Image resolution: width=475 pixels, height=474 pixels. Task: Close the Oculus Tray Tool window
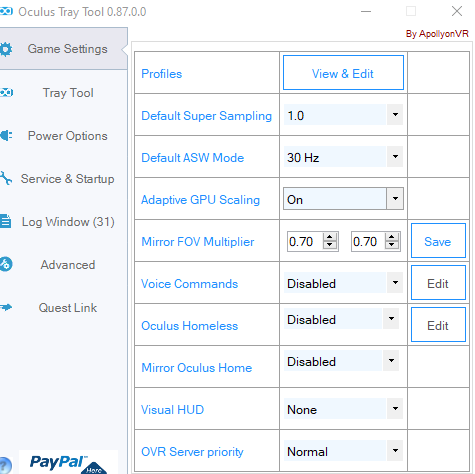[x=457, y=11]
